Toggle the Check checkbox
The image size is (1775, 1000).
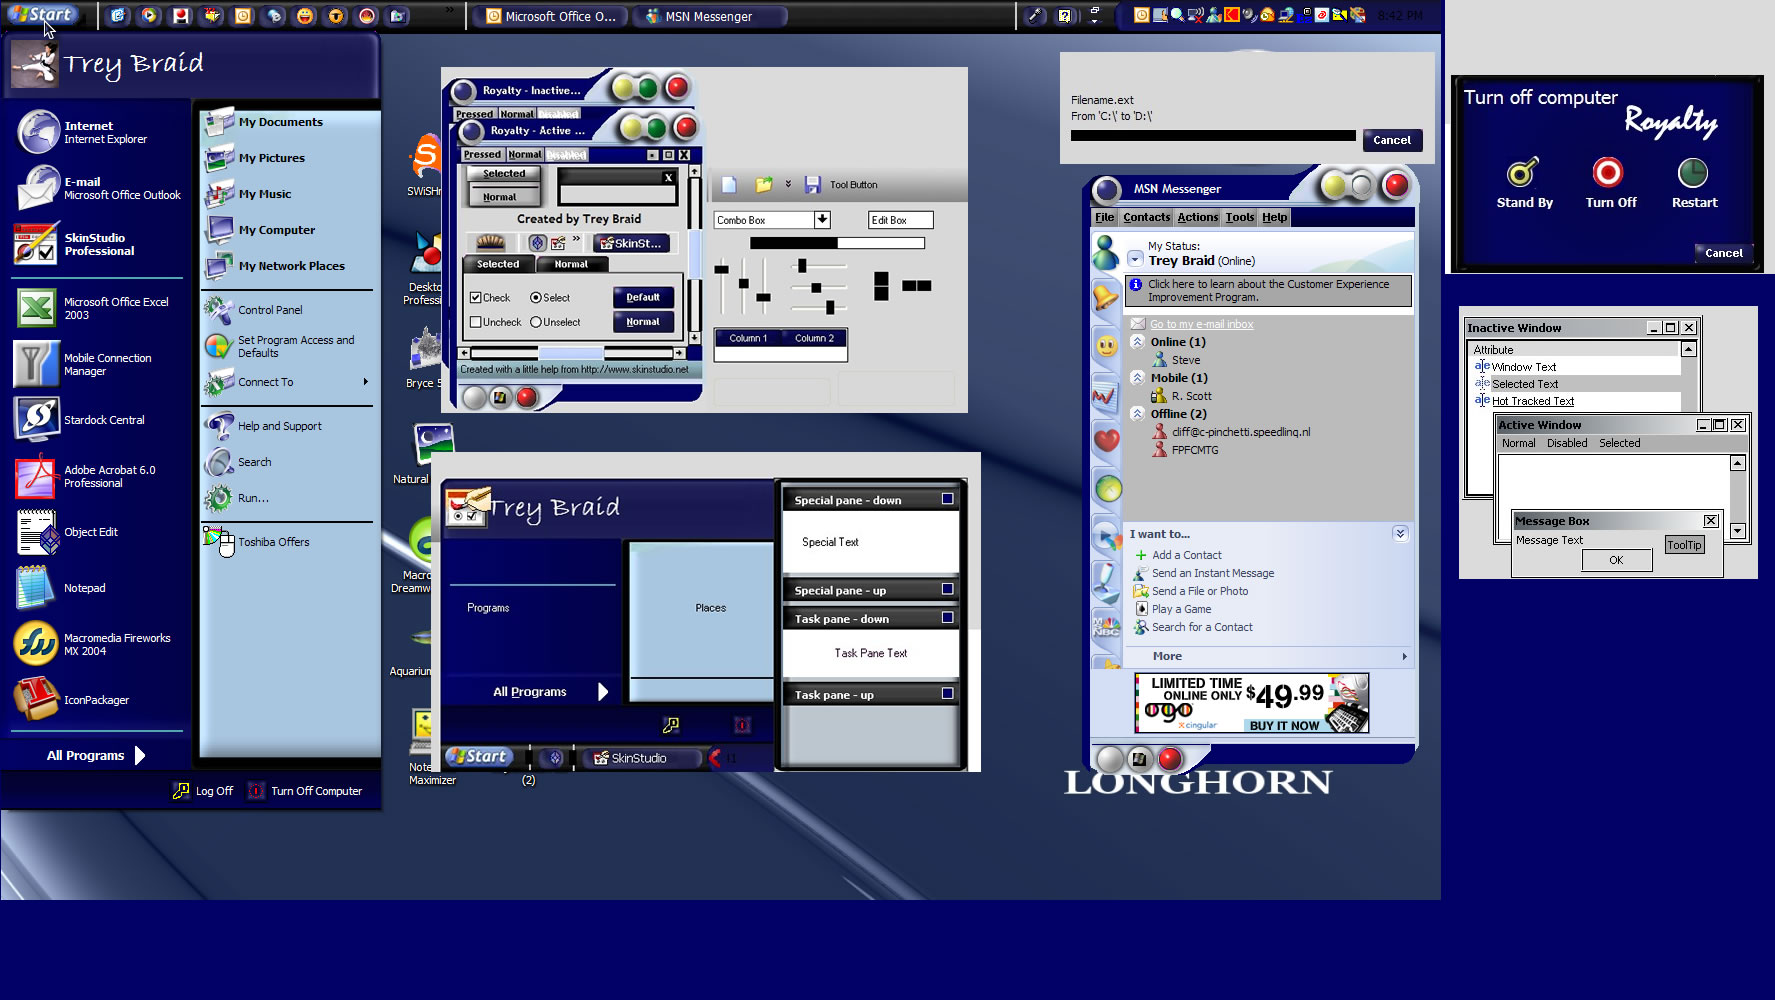476,298
